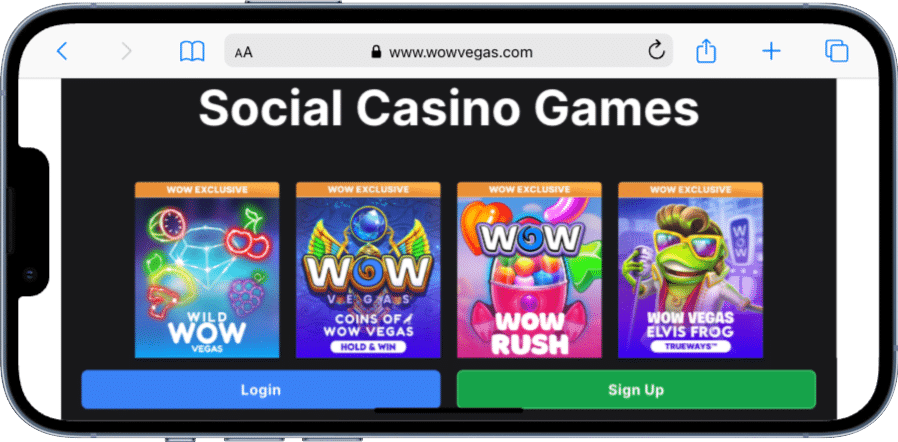Reload the page with the refresh icon
Viewport: 898px width, 442px height.
[x=656, y=52]
